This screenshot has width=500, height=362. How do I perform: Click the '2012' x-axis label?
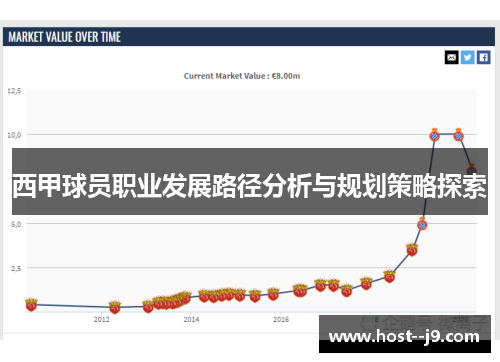[102, 319]
